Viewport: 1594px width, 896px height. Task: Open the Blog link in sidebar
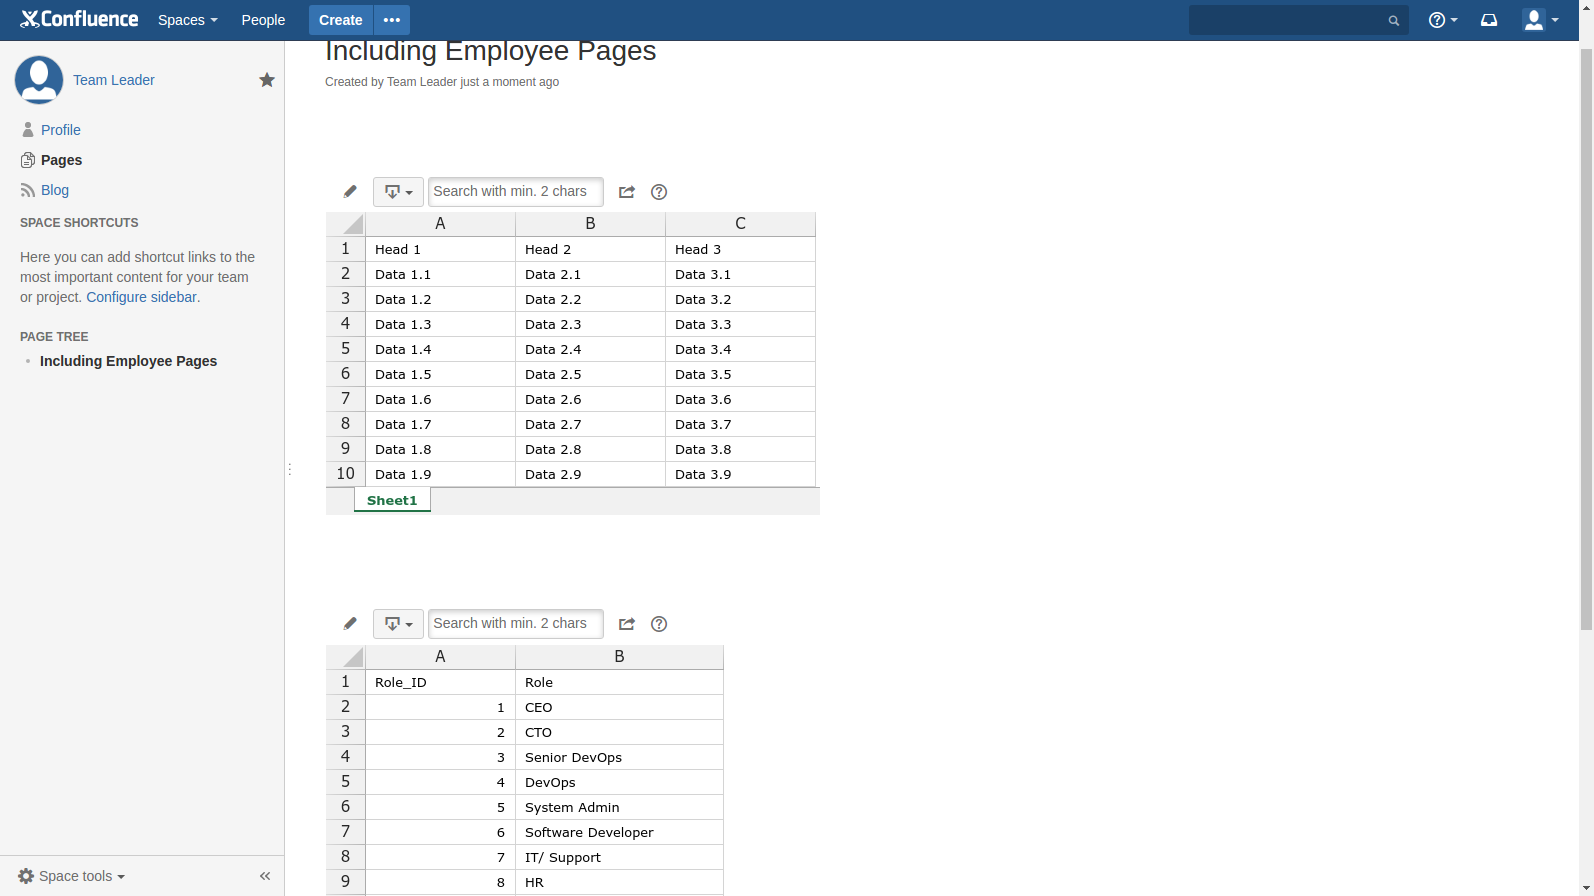point(55,190)
